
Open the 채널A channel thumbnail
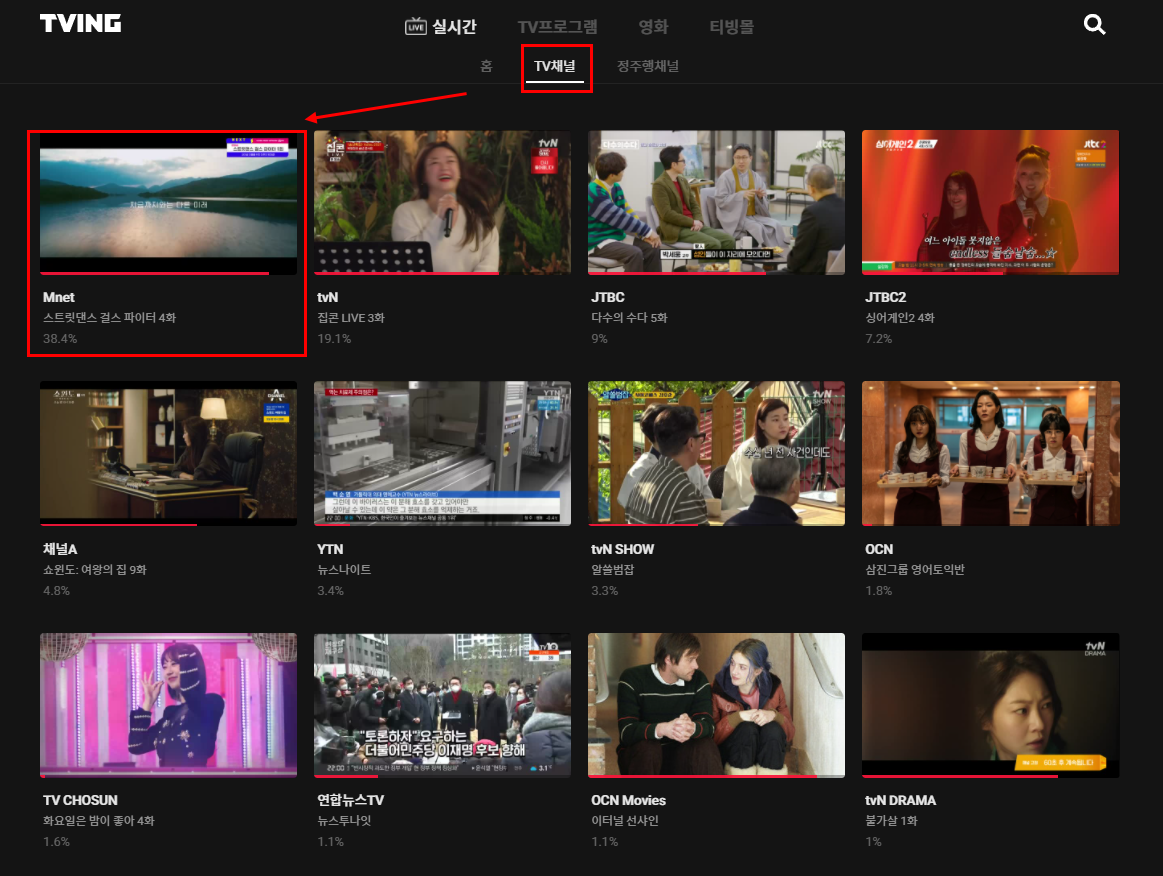pyautogui.click(x=168, y=453)
